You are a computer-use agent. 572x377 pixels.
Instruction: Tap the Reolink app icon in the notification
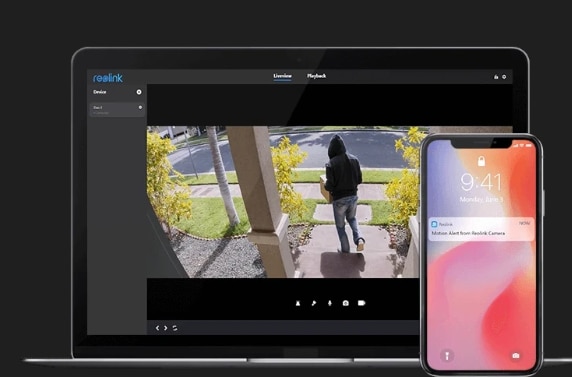coord(434,224)
